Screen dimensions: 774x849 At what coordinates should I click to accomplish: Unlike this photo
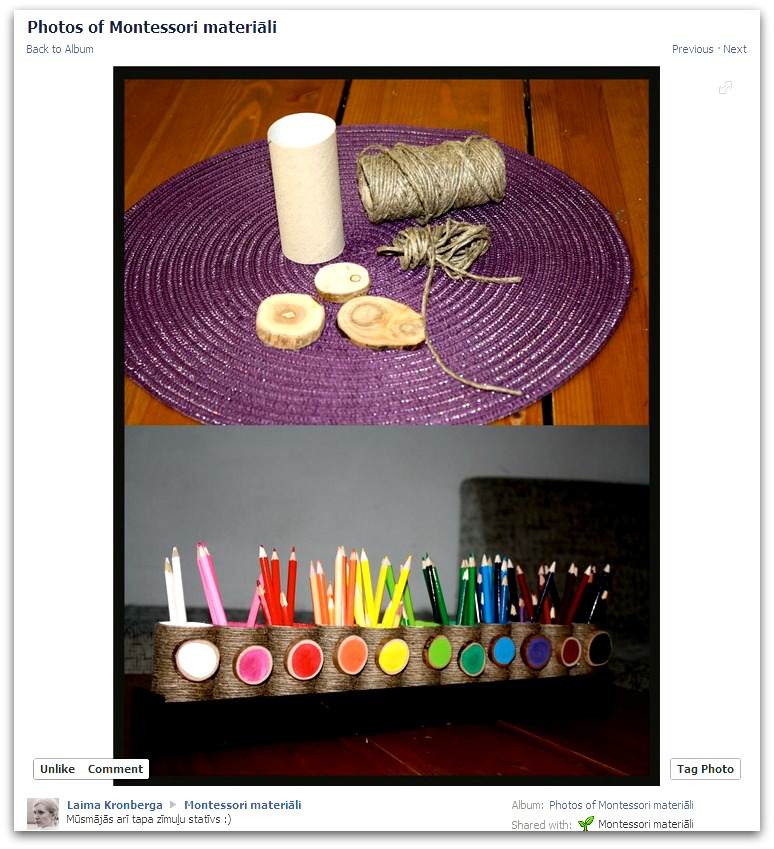(57, 769)
